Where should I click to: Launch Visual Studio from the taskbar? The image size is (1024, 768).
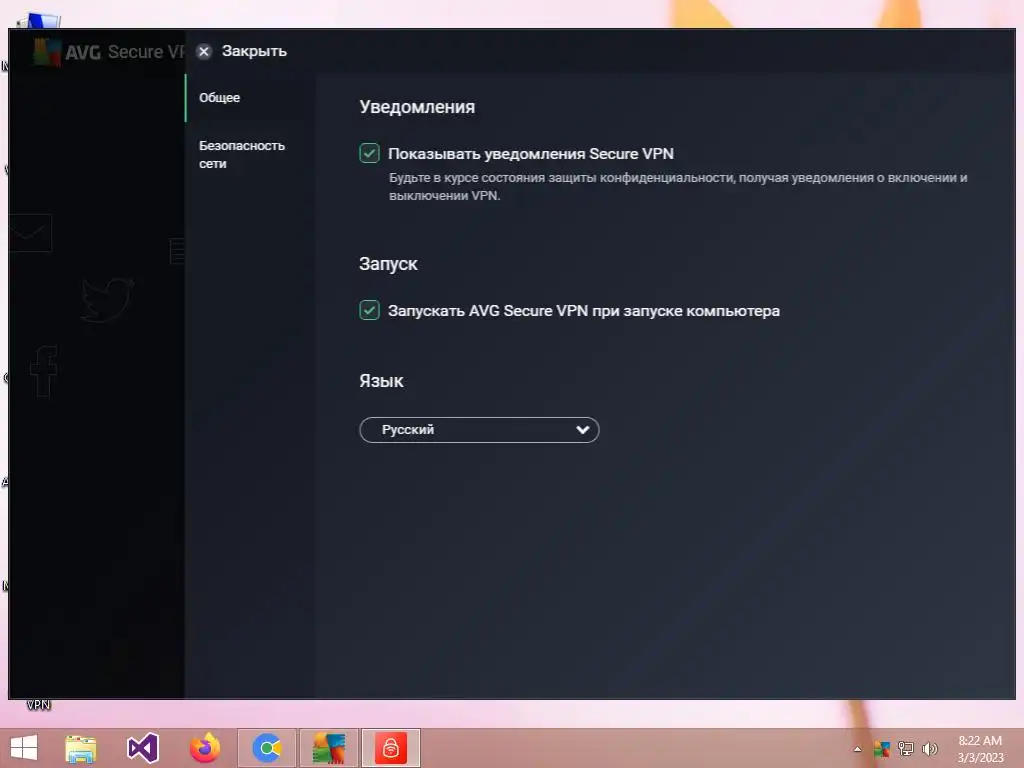point(142,748)
